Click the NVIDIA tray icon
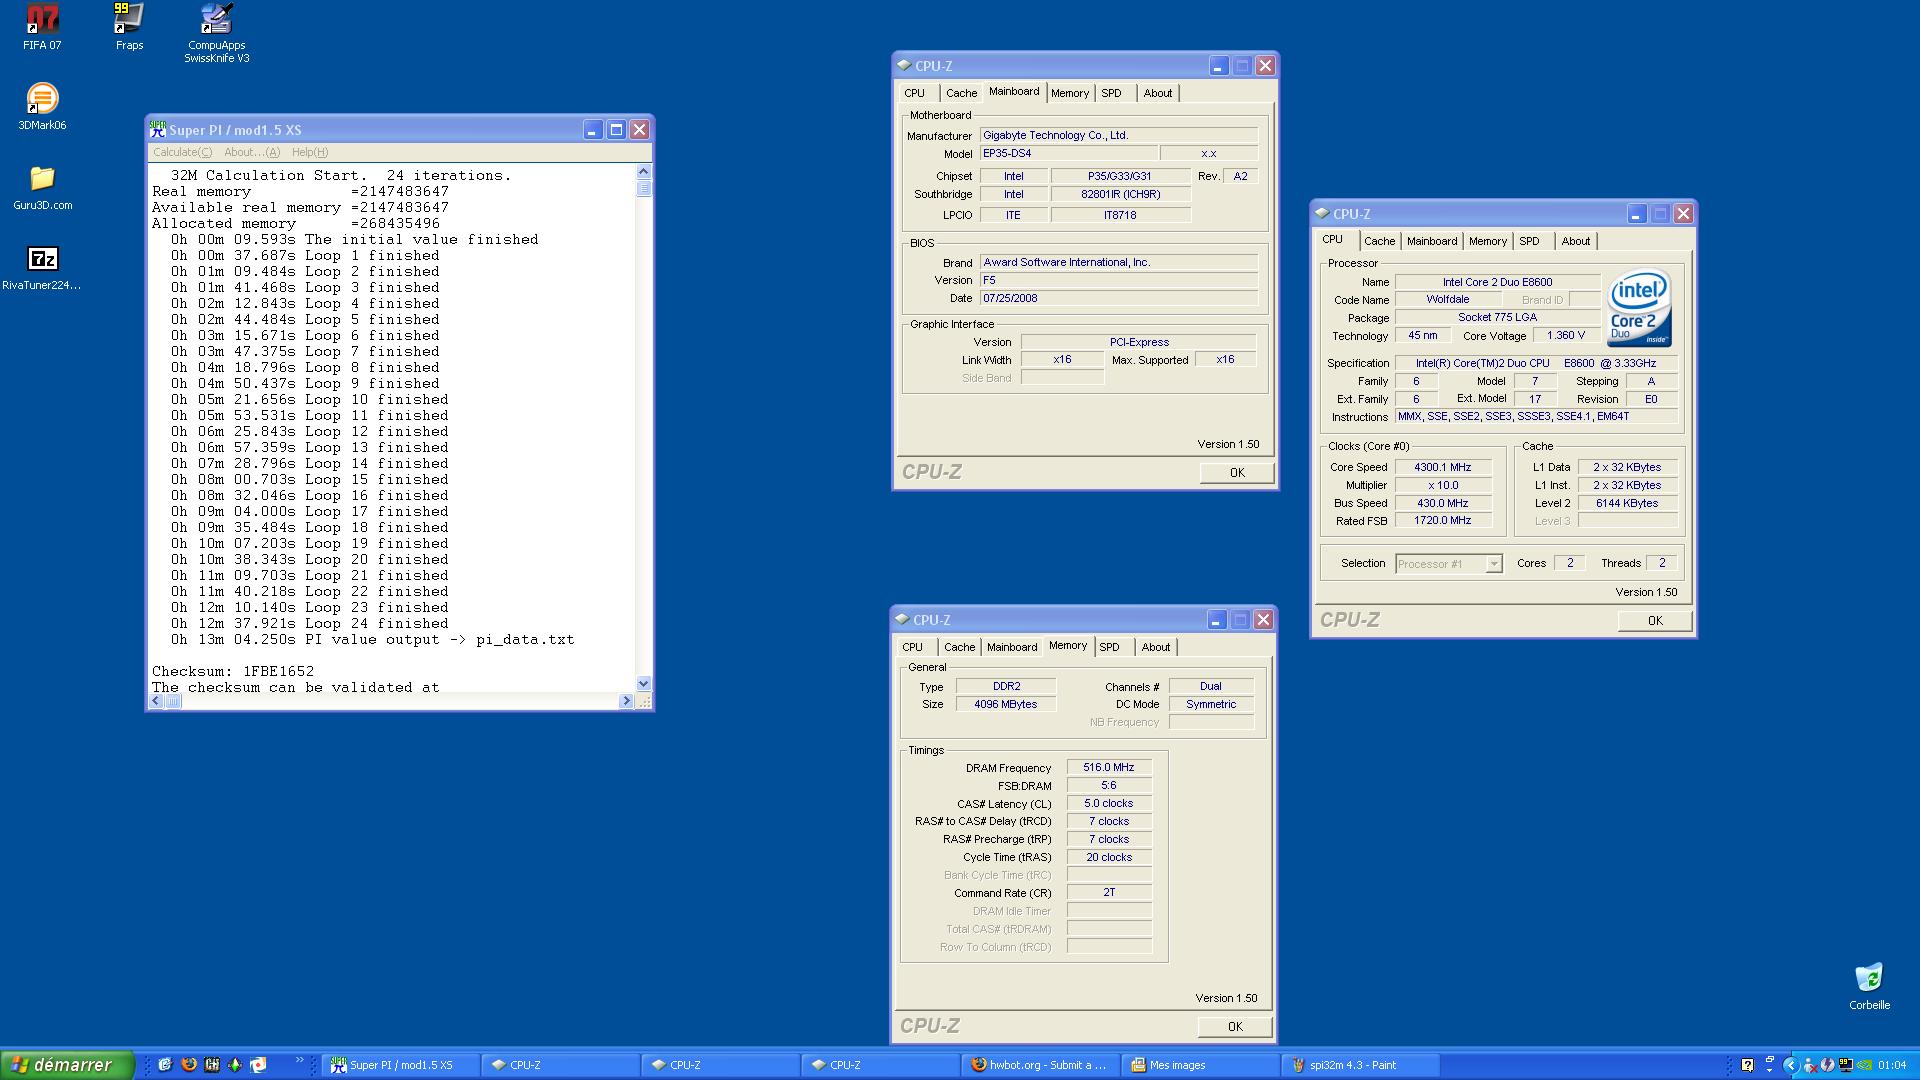This screenshot has width=1920, height=1080. (1864, 1065)
